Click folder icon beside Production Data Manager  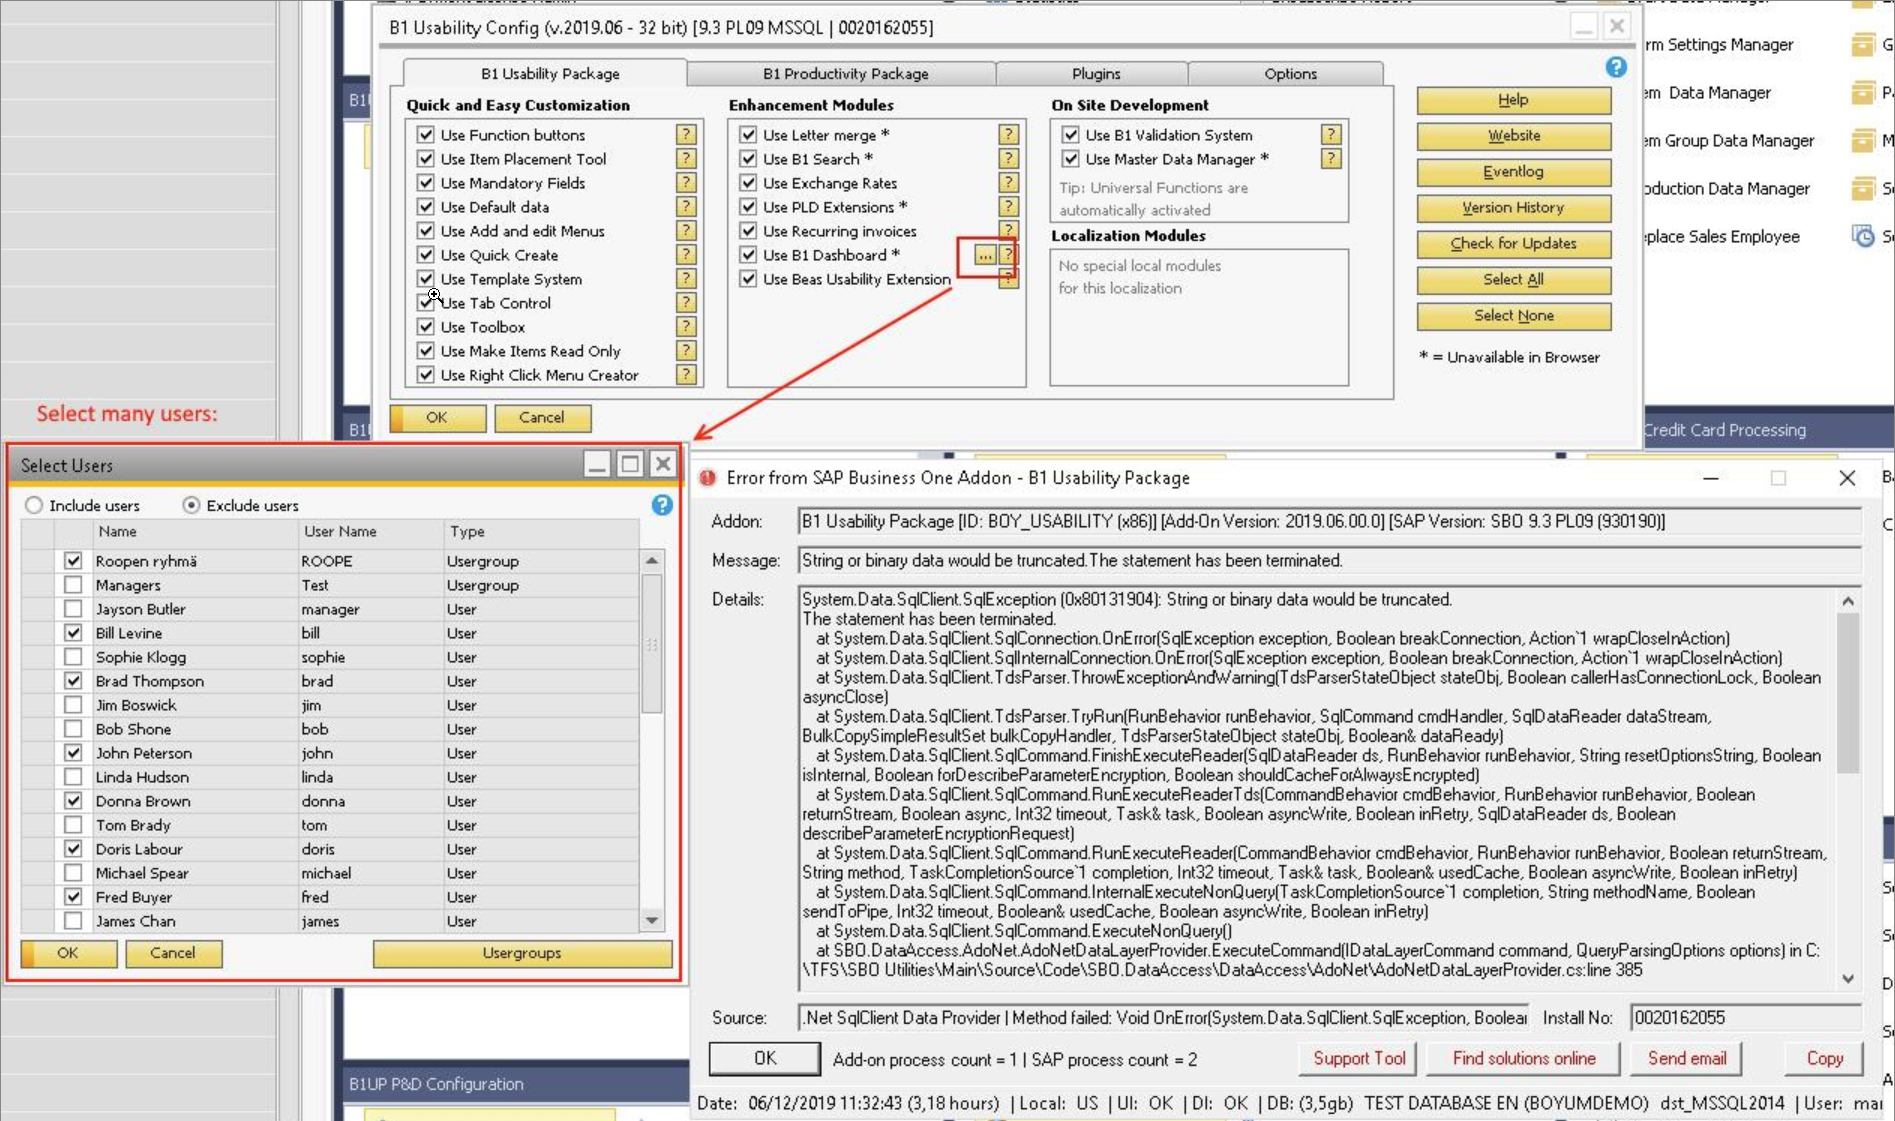[x=1863, y=188]
